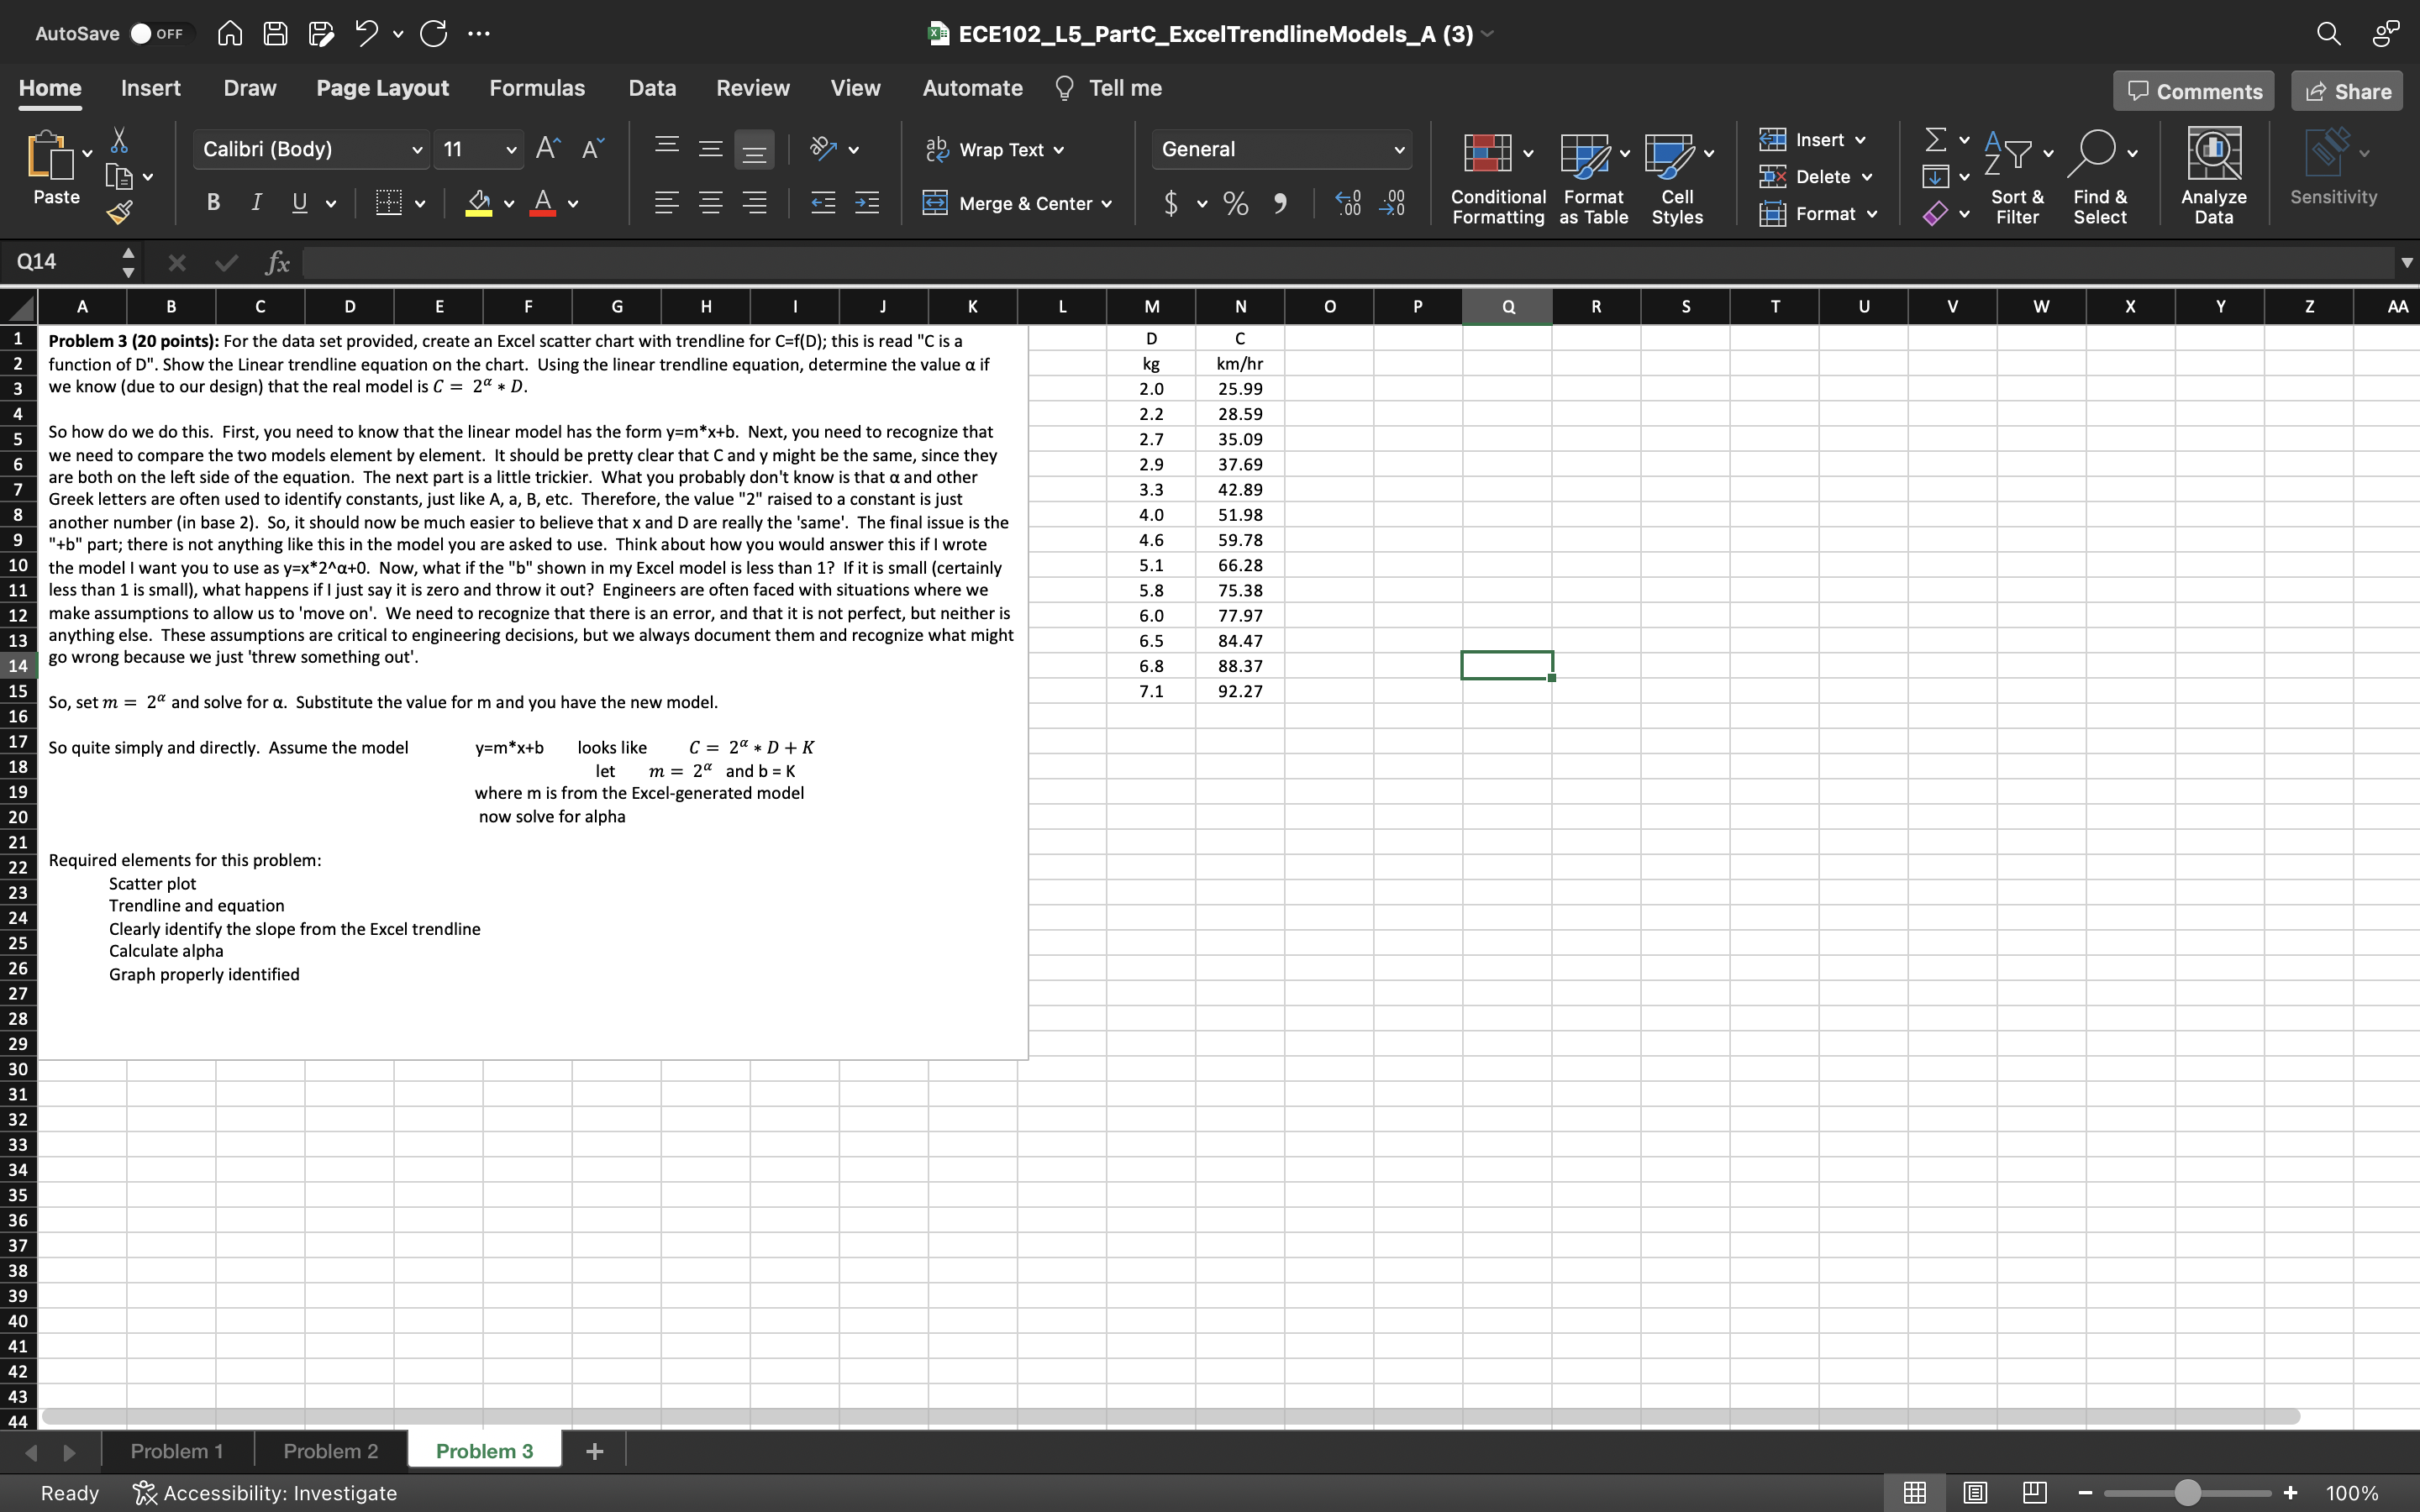
Task: Open the View ribbon tab
Action: (855, 88)
